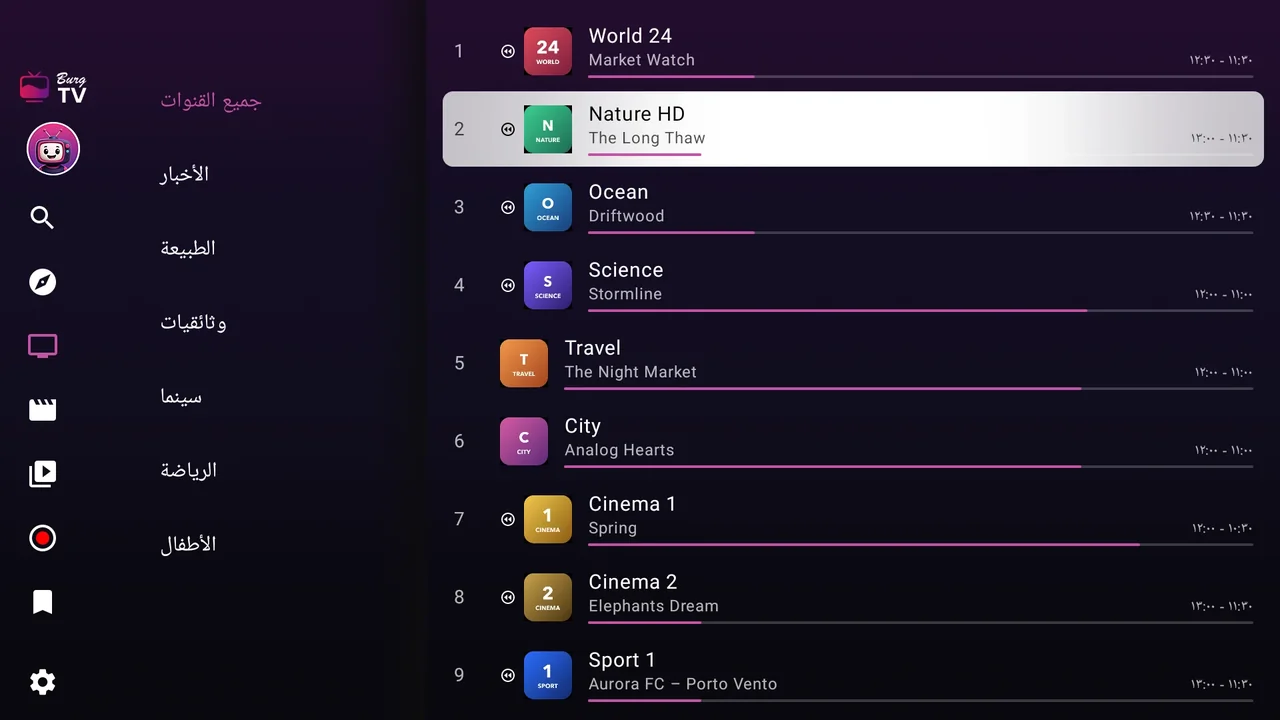This screenshot has width=1280, height=720.
Task: Select the Driftwood program title
Action: [x=626, y=216]
